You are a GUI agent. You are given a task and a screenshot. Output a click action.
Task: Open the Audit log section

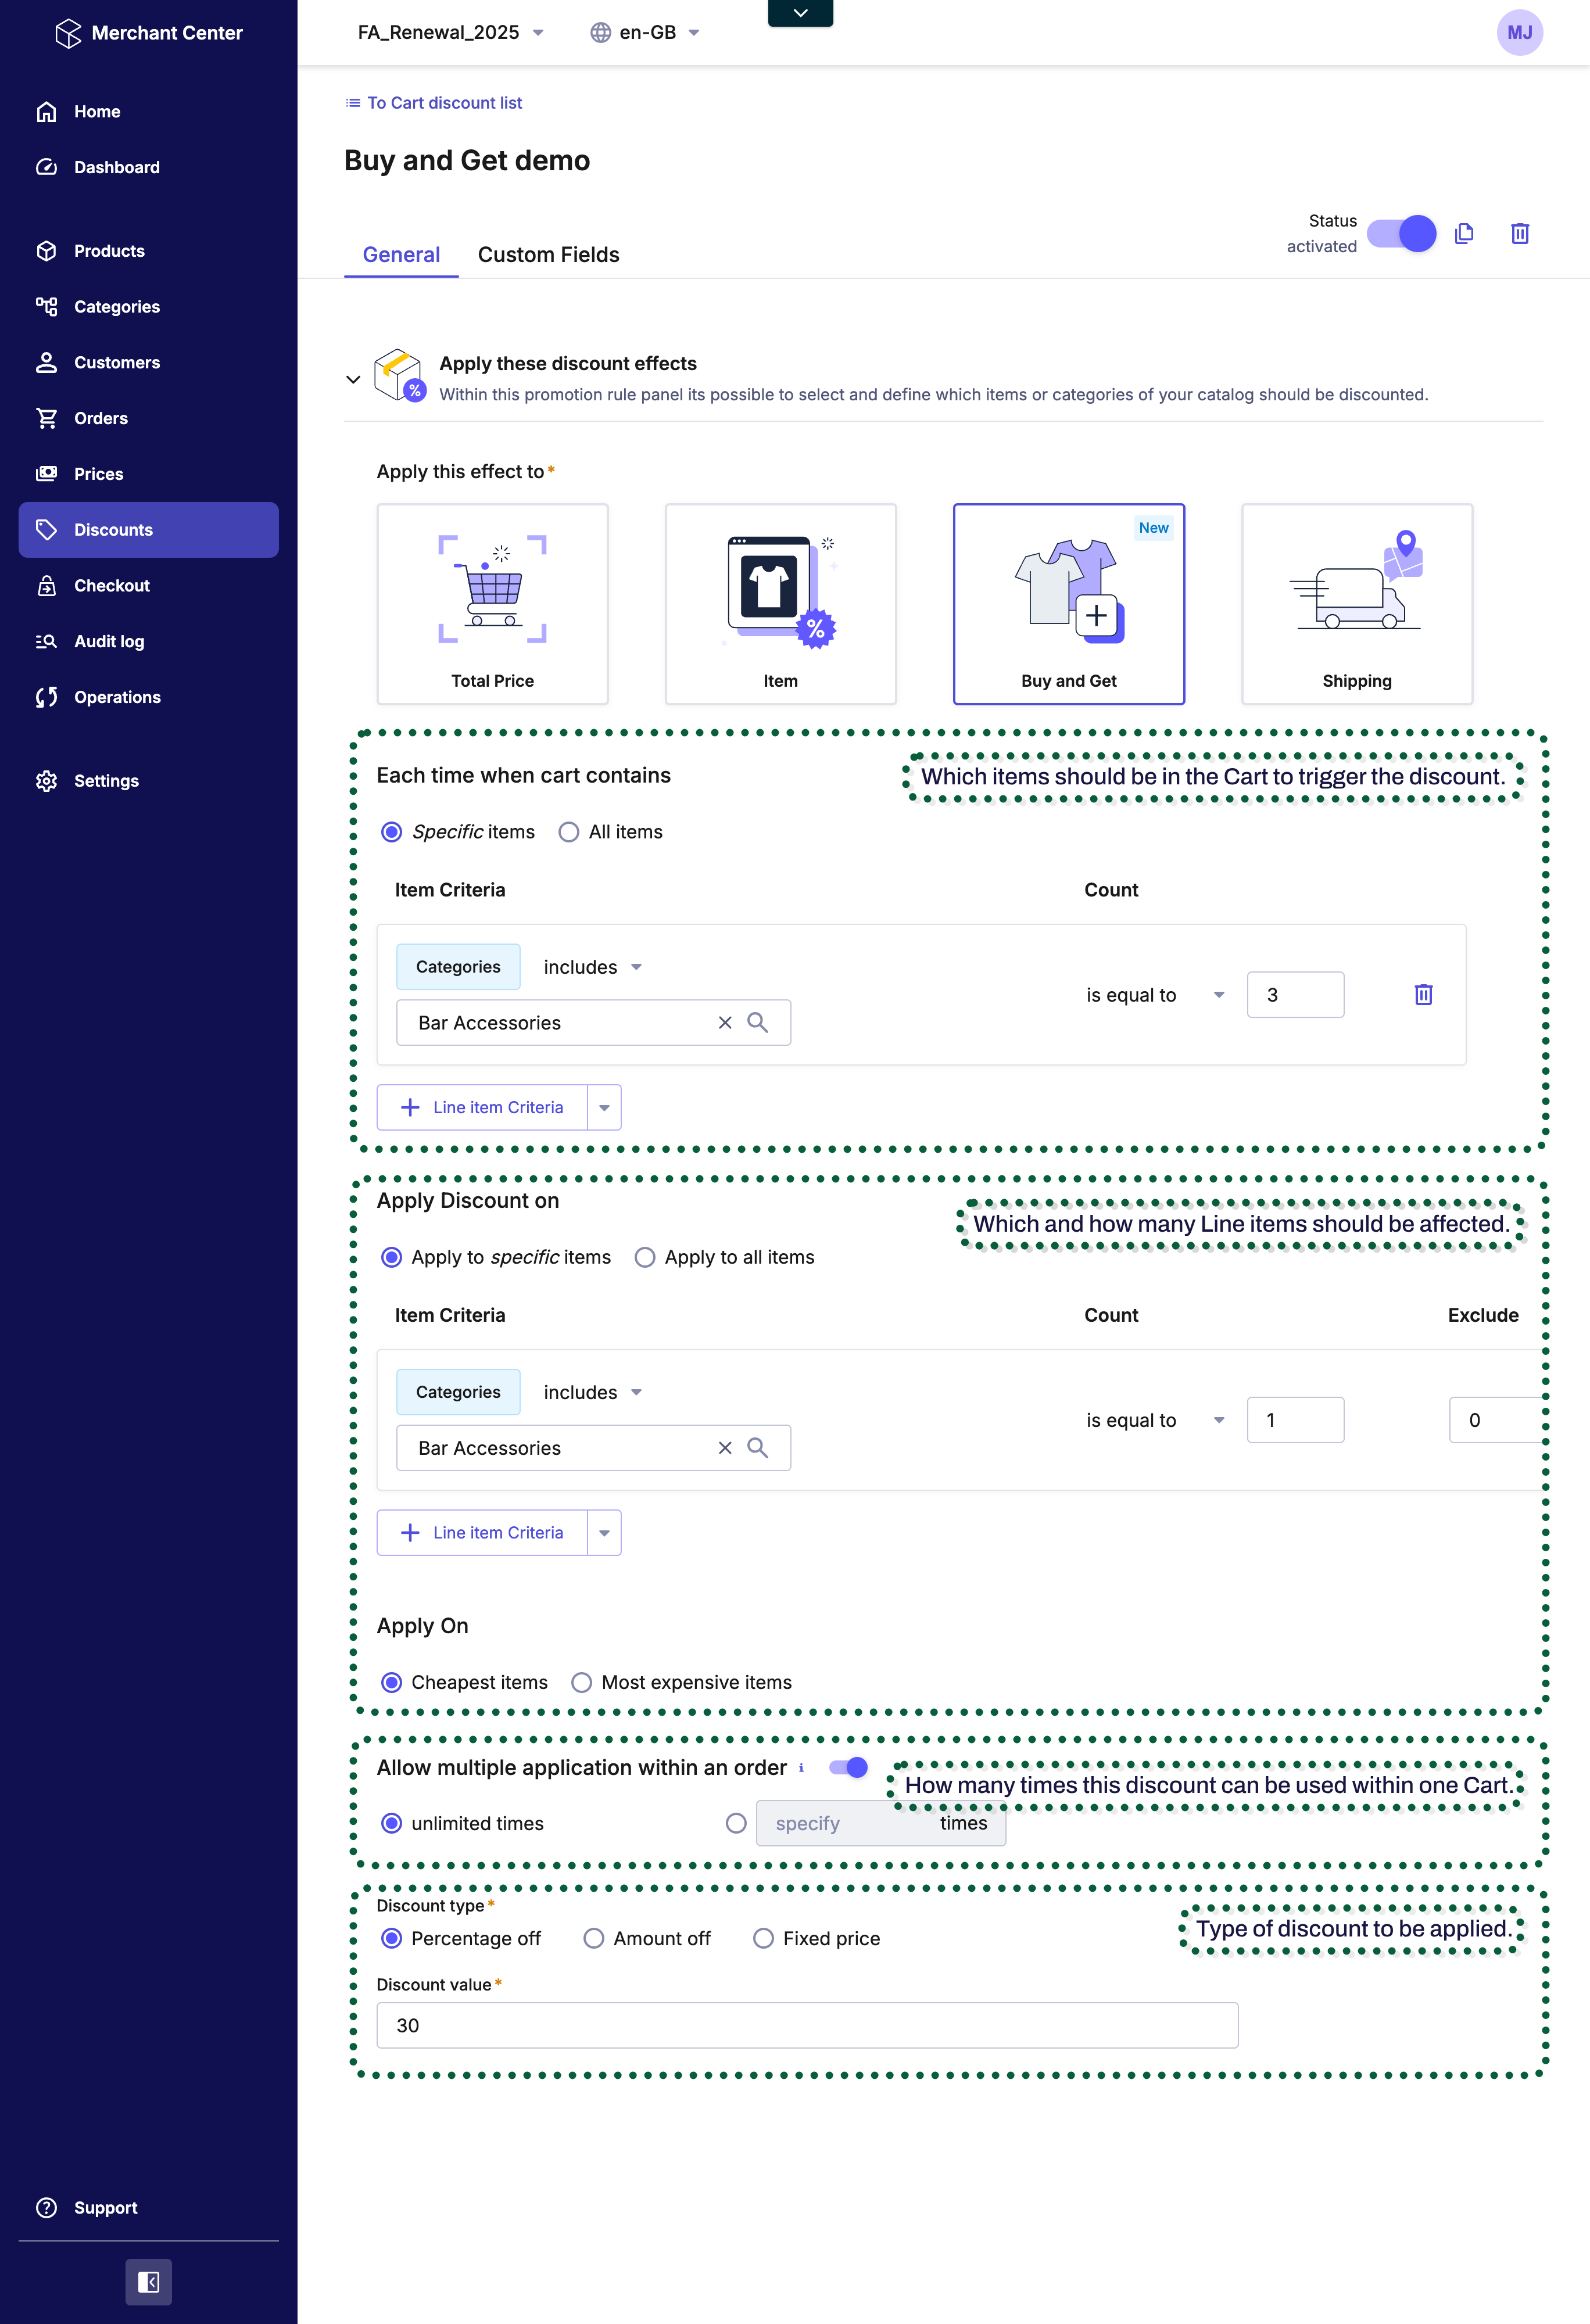point(109,641)
